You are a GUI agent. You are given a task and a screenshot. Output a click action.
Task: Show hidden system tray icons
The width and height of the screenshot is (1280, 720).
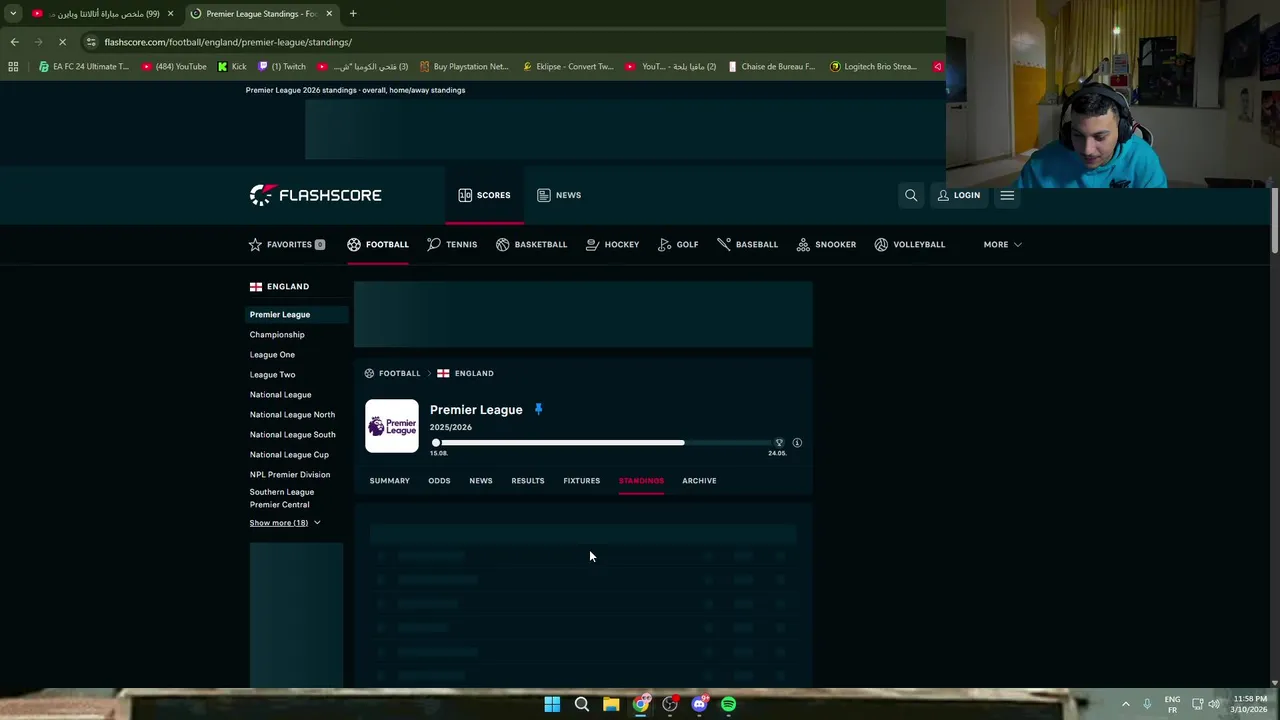point(1125,704)
